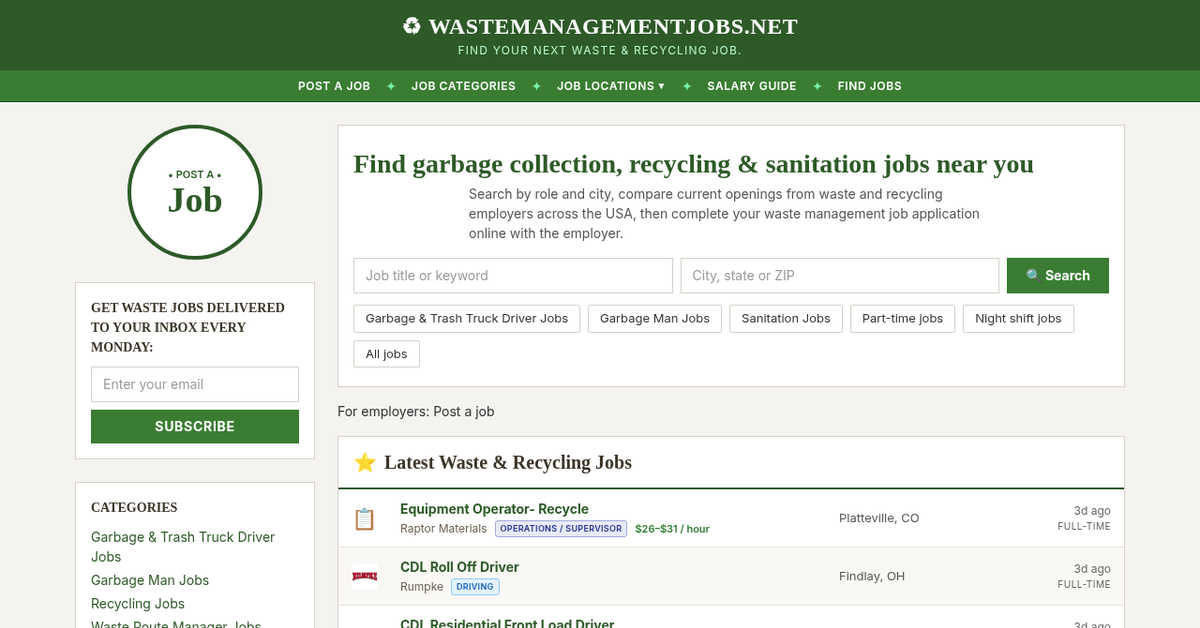Open Equipment Operator- Recycle job listing
Screen dimensions: 1200x628
click(494, 509)
